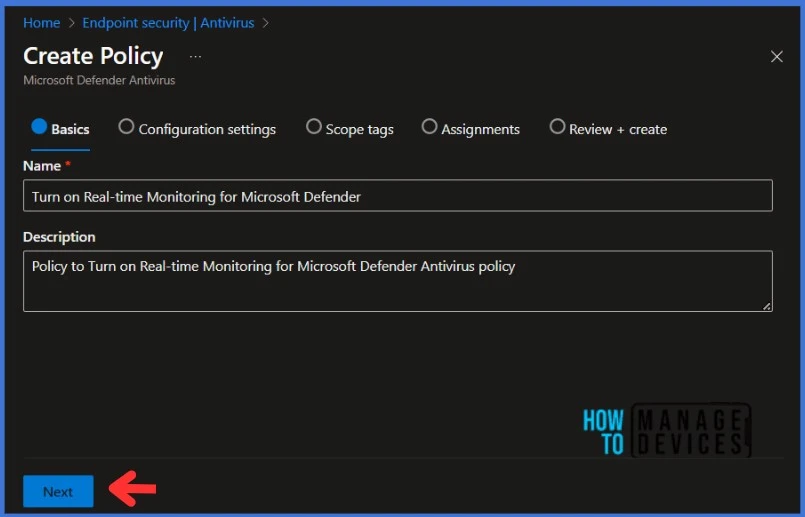The width and height of the screenshot is (805, 517).
Task: Open the ellipsis more options menu
Action: coord(195,56)
